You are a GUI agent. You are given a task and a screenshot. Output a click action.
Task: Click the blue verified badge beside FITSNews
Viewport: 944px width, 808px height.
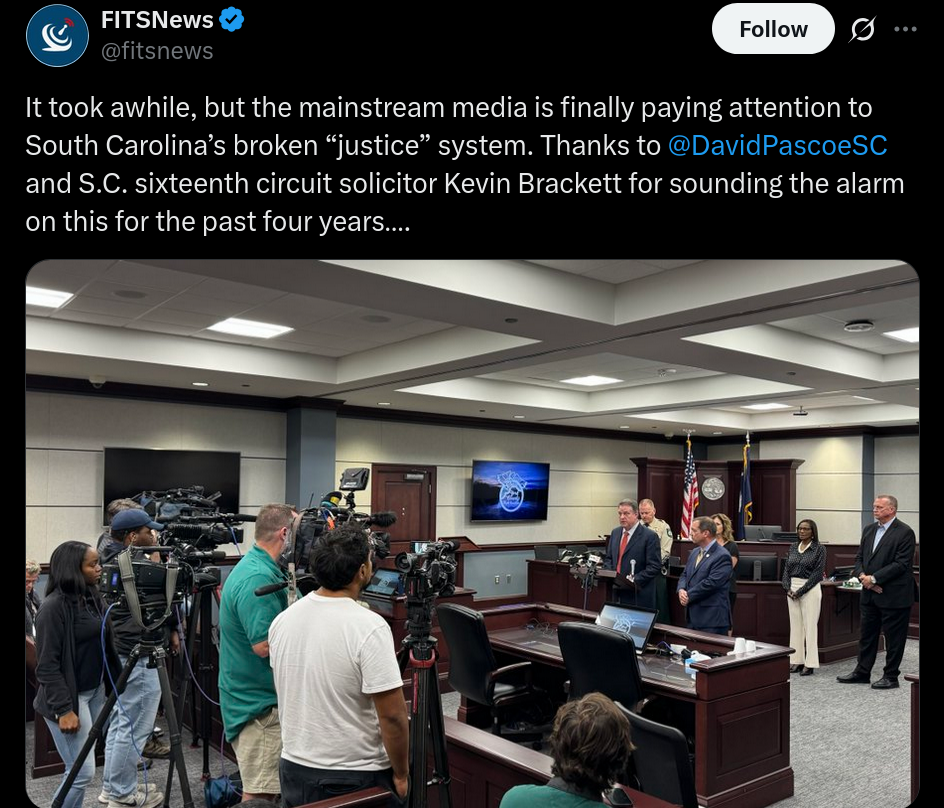(231, 20)
